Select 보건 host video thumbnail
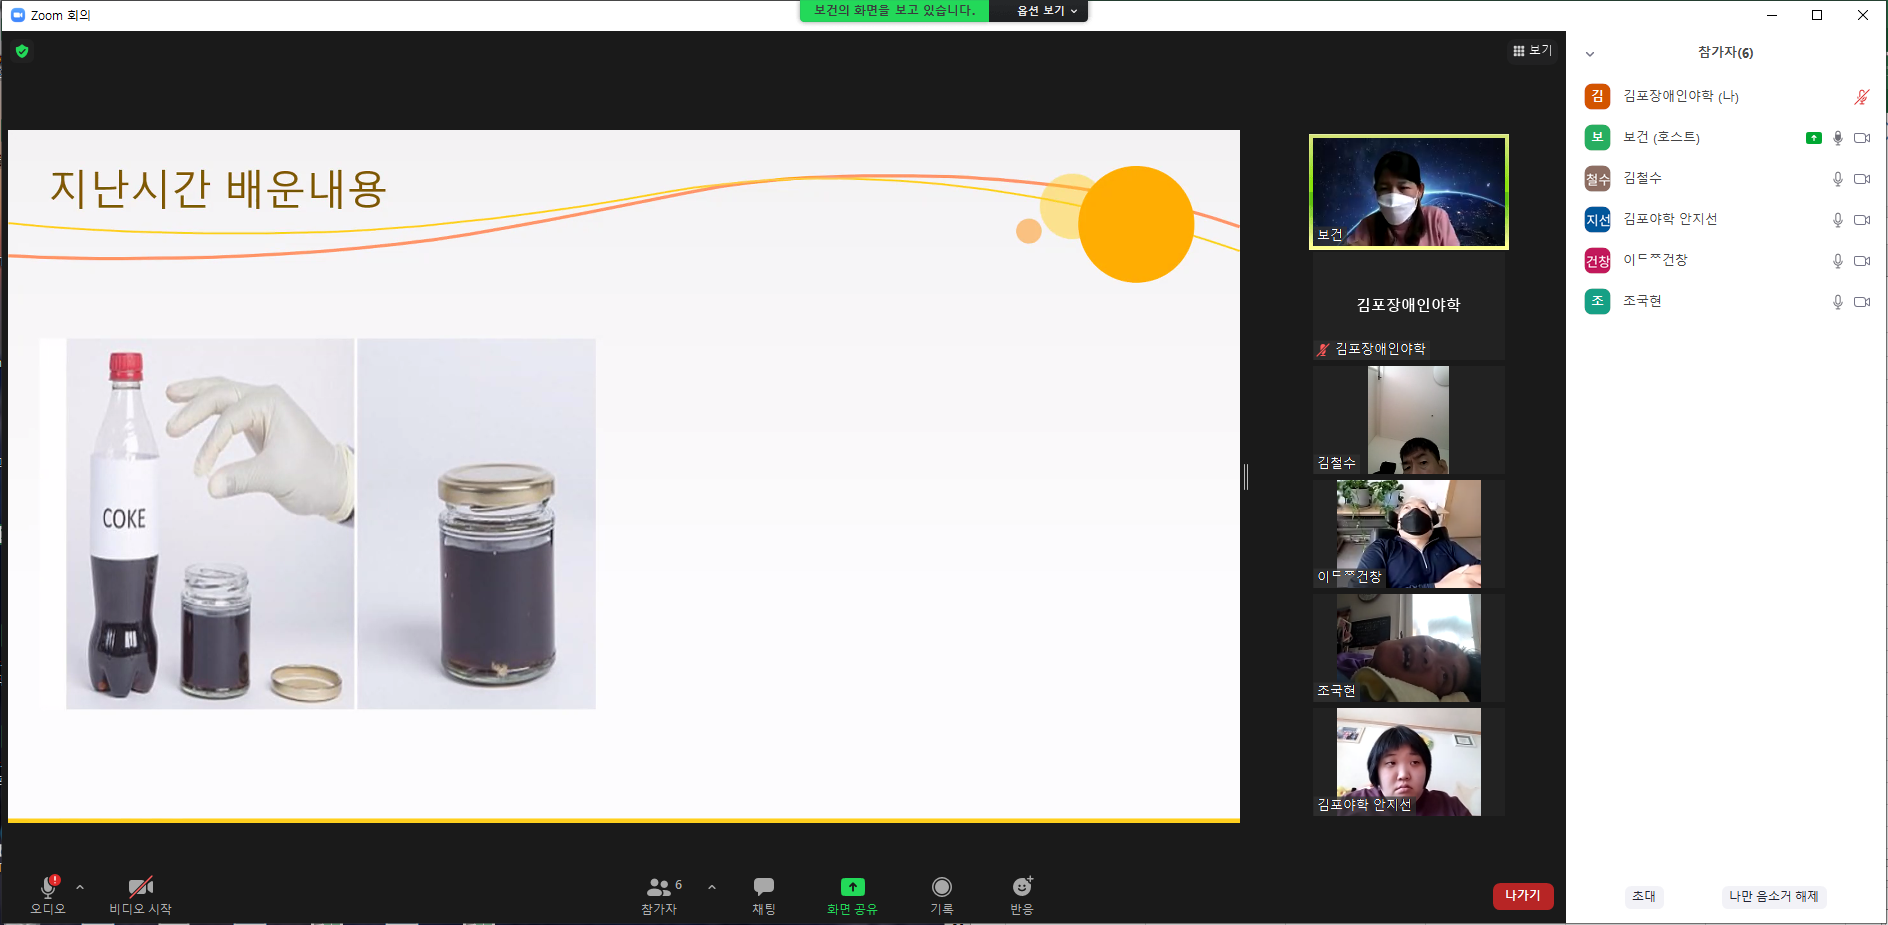This screenshot has height=925, width=1888. [1409, 192]
